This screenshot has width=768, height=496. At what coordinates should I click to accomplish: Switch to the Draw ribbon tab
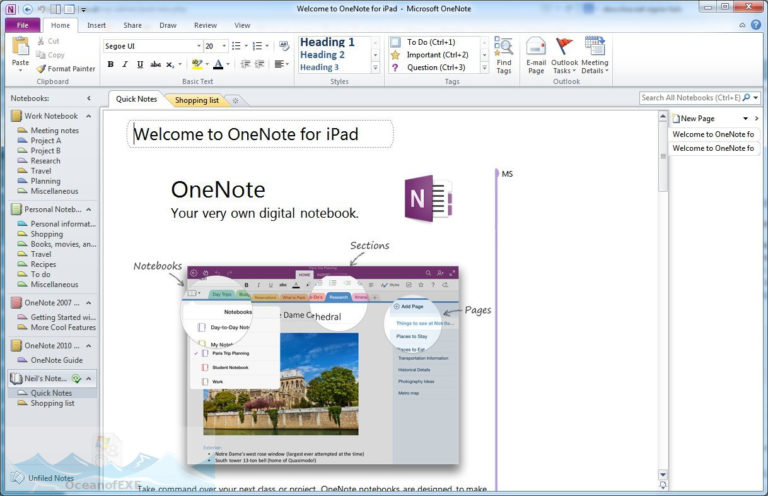168,25
